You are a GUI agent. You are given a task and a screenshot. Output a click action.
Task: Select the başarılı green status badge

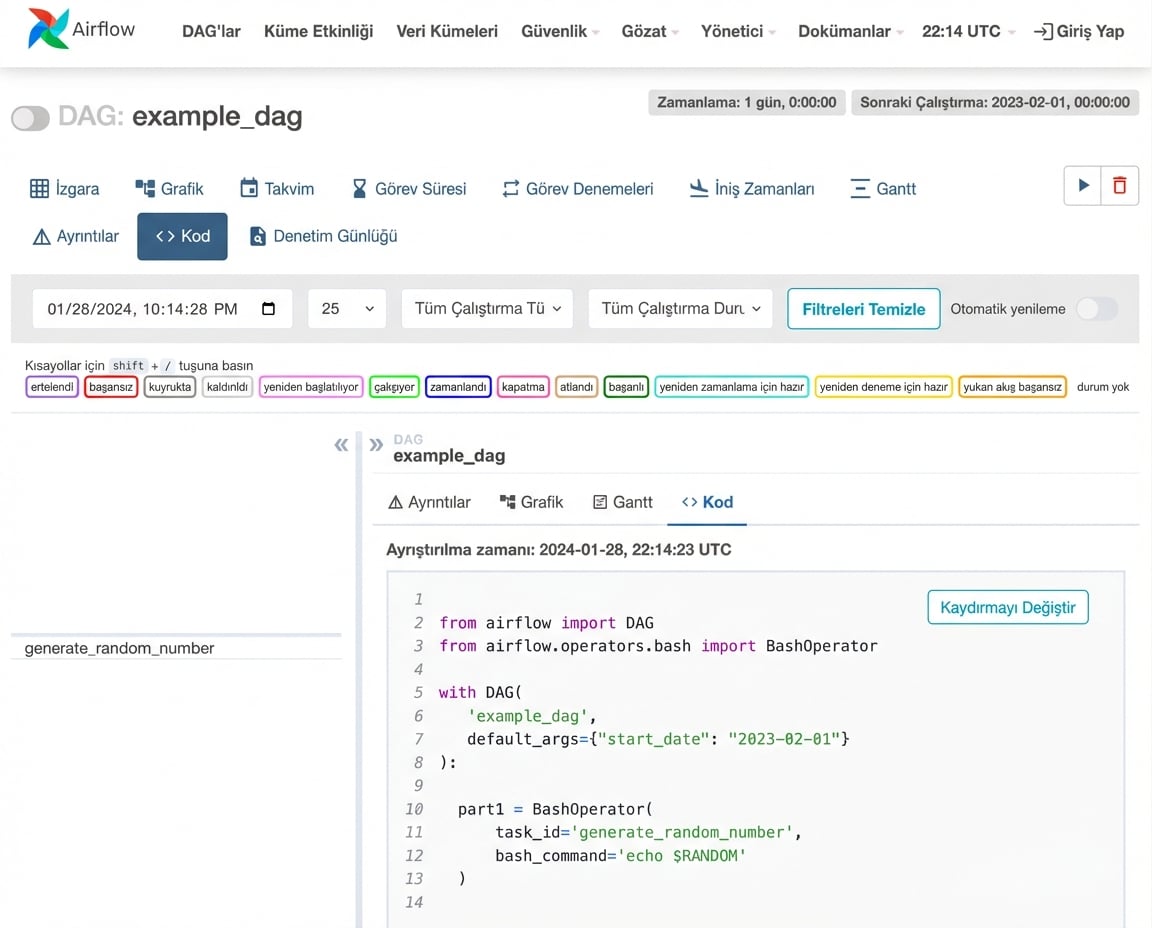point(626,387)
